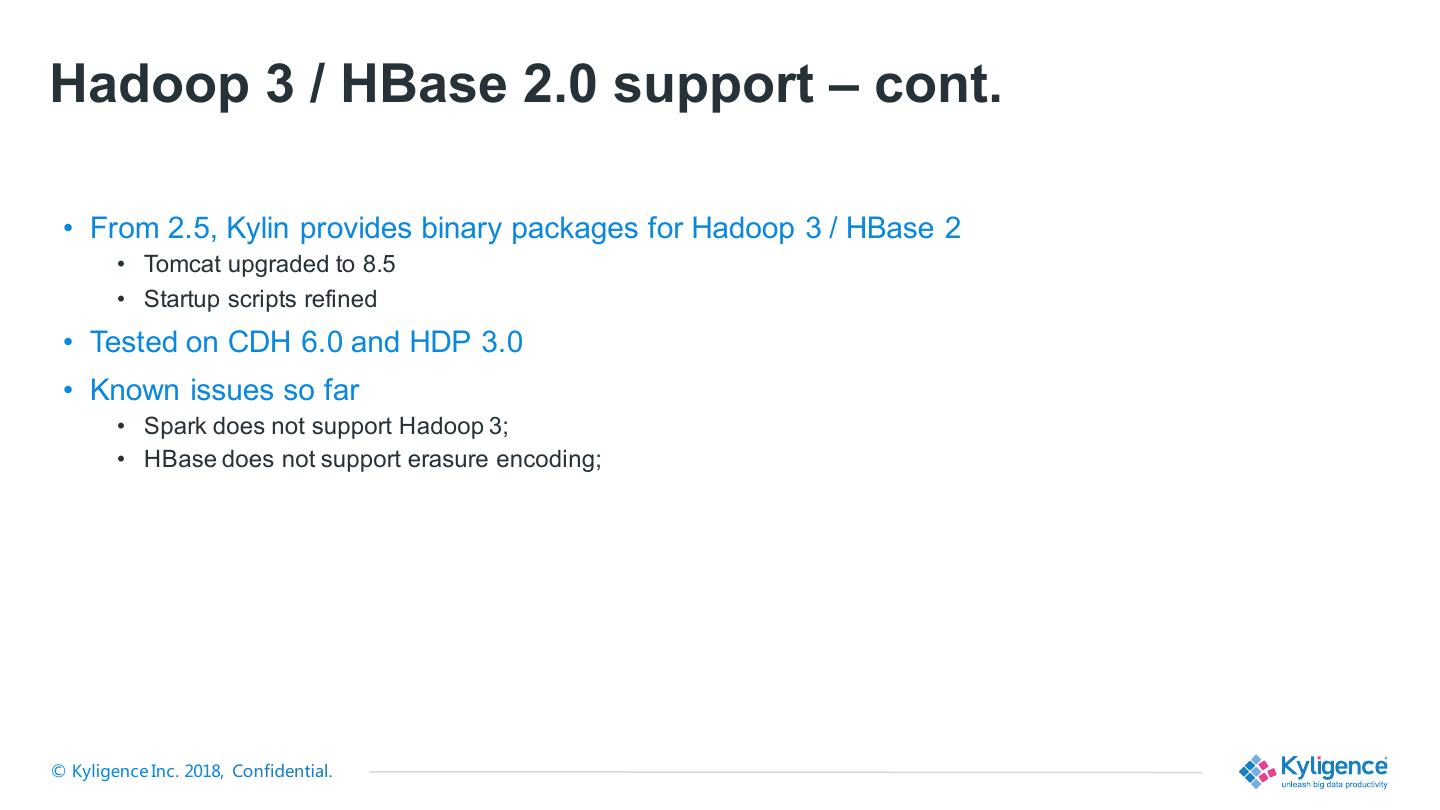Click the small bullet beside "HBase does not"
This screenshot has width=1440, height=810.
click(x=122, y=459)
